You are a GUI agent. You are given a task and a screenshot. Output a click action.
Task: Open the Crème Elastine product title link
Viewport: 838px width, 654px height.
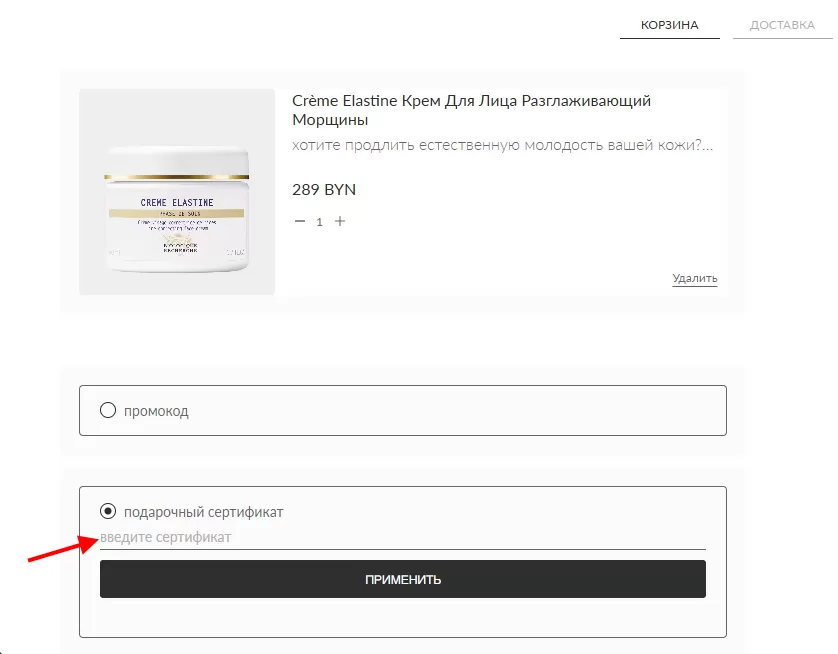click(471, 110)
